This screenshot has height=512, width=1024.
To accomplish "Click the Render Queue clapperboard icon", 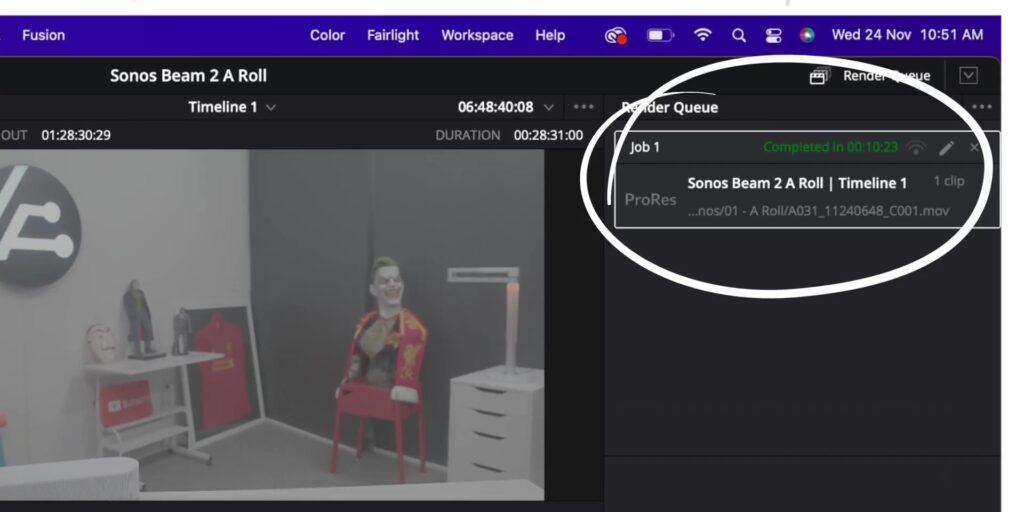I will pos(820,76).
